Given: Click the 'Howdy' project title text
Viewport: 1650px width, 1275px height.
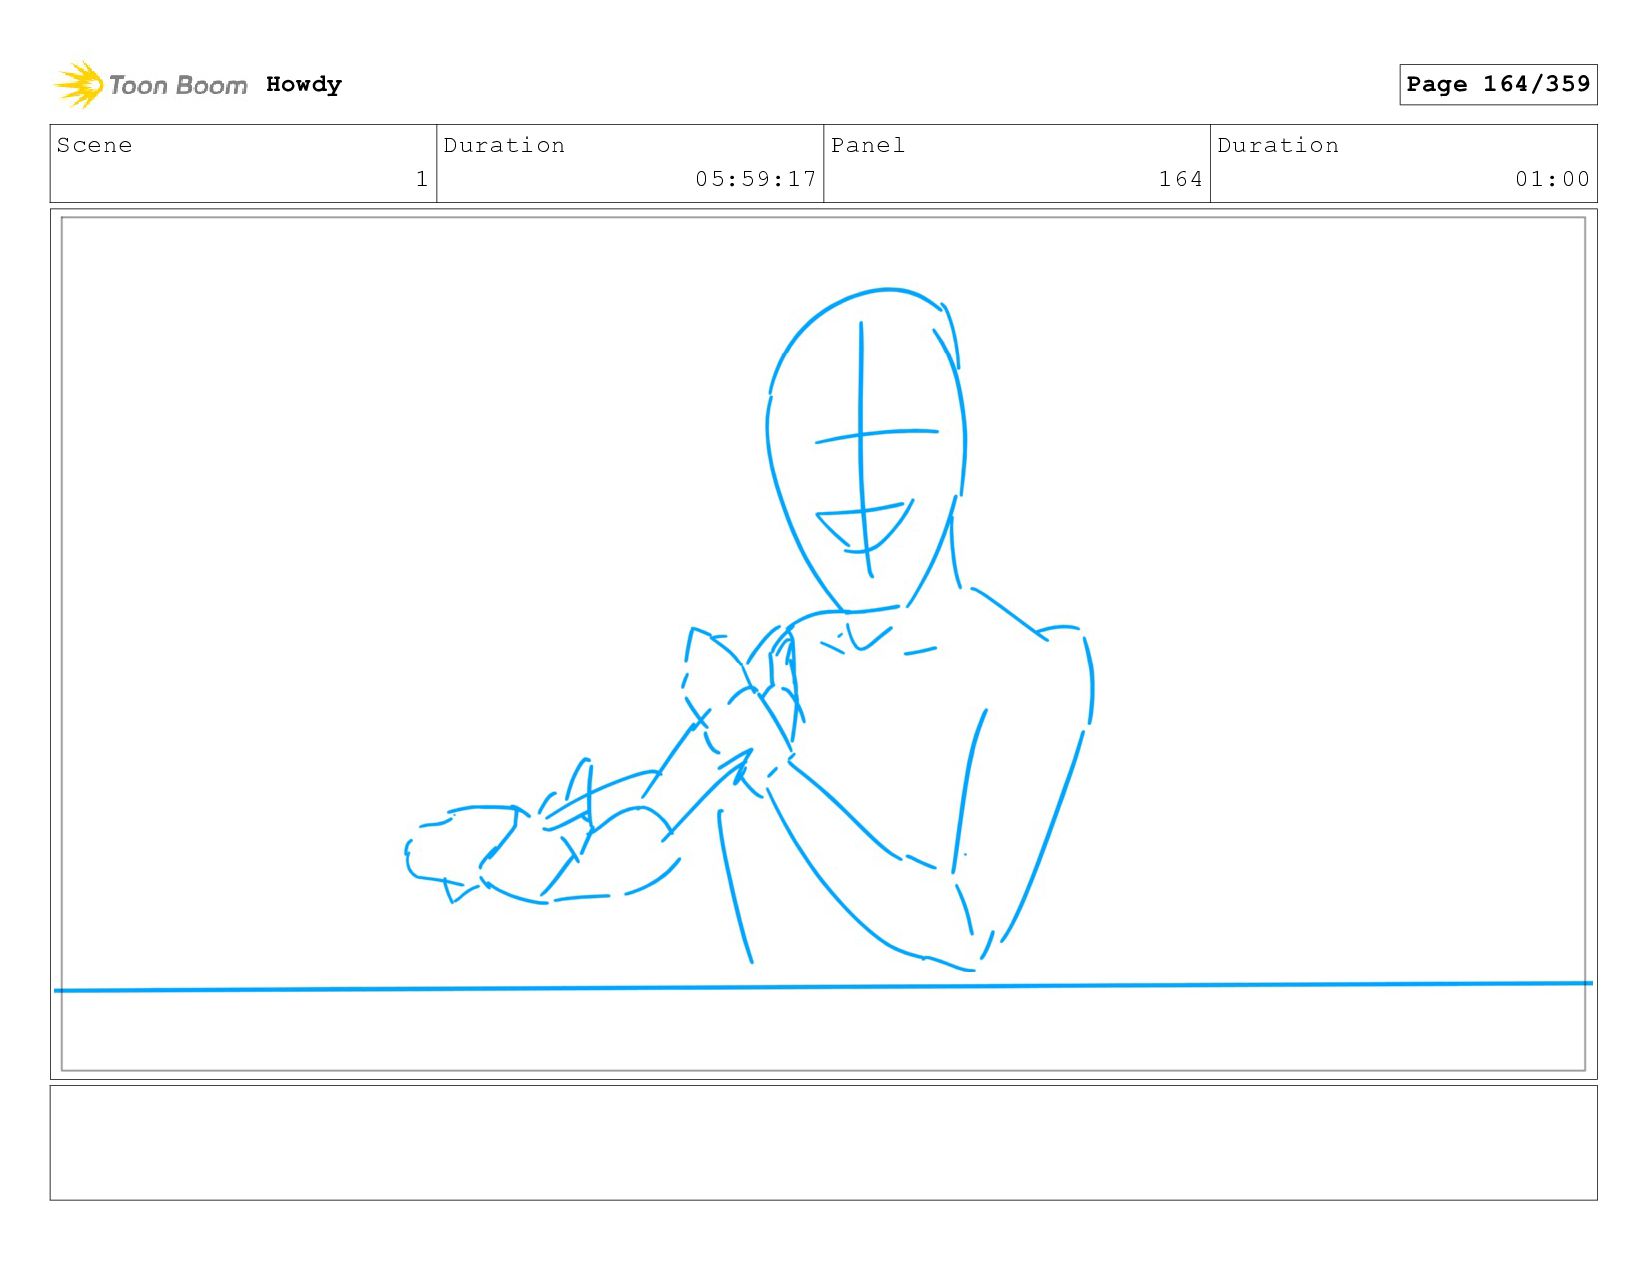Looking at the screenshot, I should tap(304, 85).
